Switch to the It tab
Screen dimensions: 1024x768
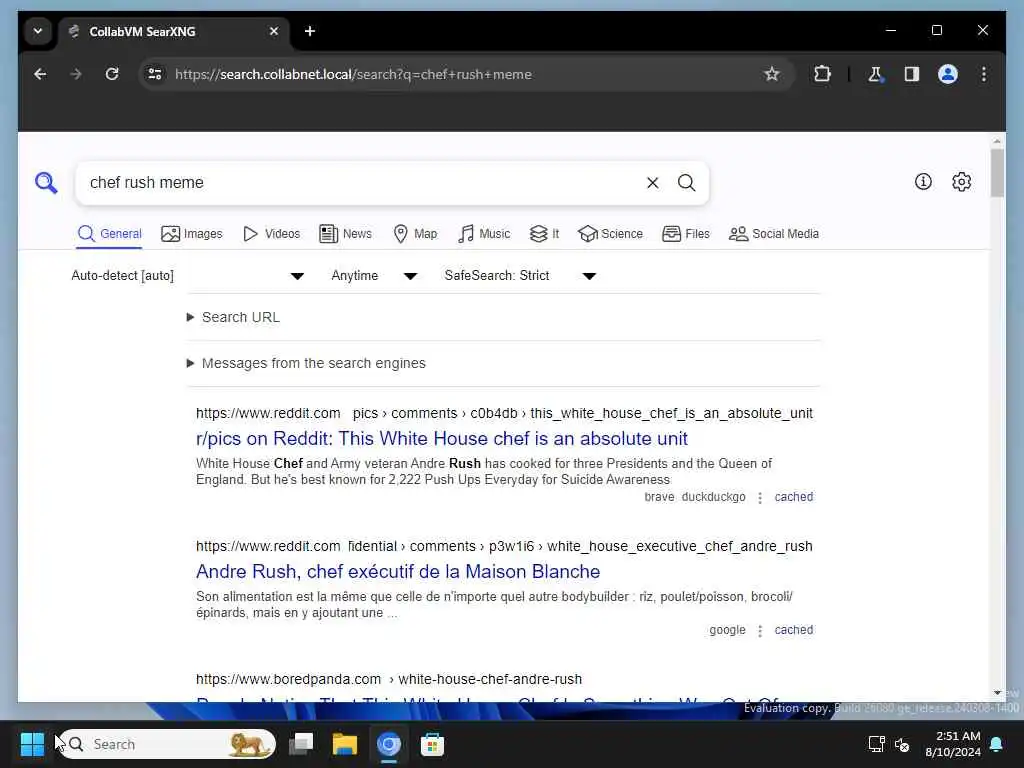(545, 234)
